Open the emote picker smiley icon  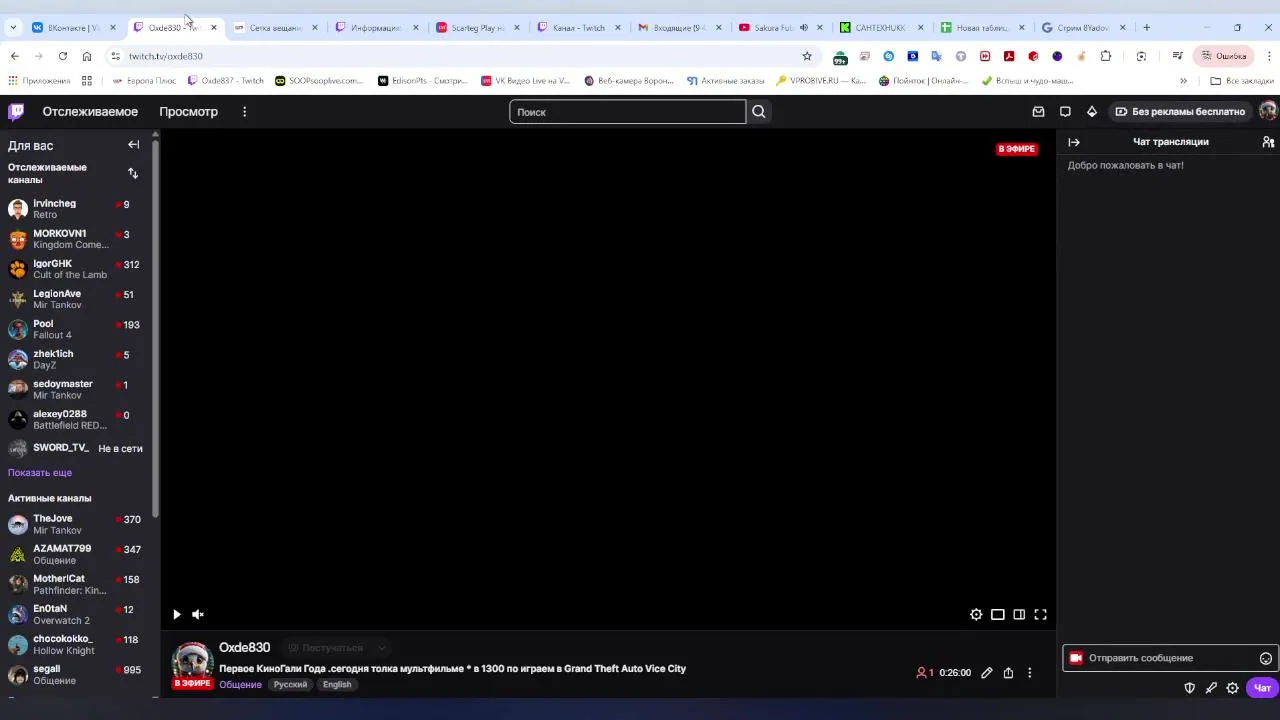[1266, 658]
